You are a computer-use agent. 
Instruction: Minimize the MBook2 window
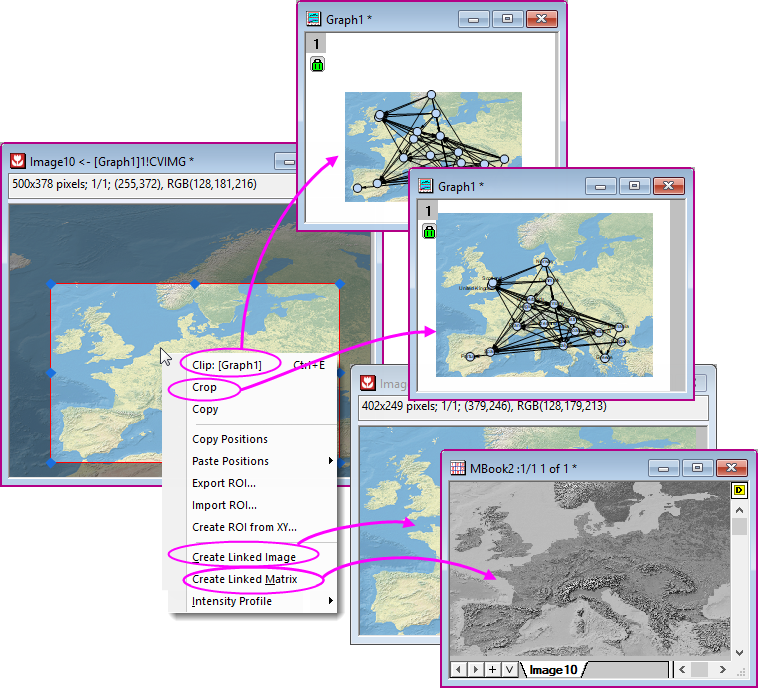click(x=664, y=468)
